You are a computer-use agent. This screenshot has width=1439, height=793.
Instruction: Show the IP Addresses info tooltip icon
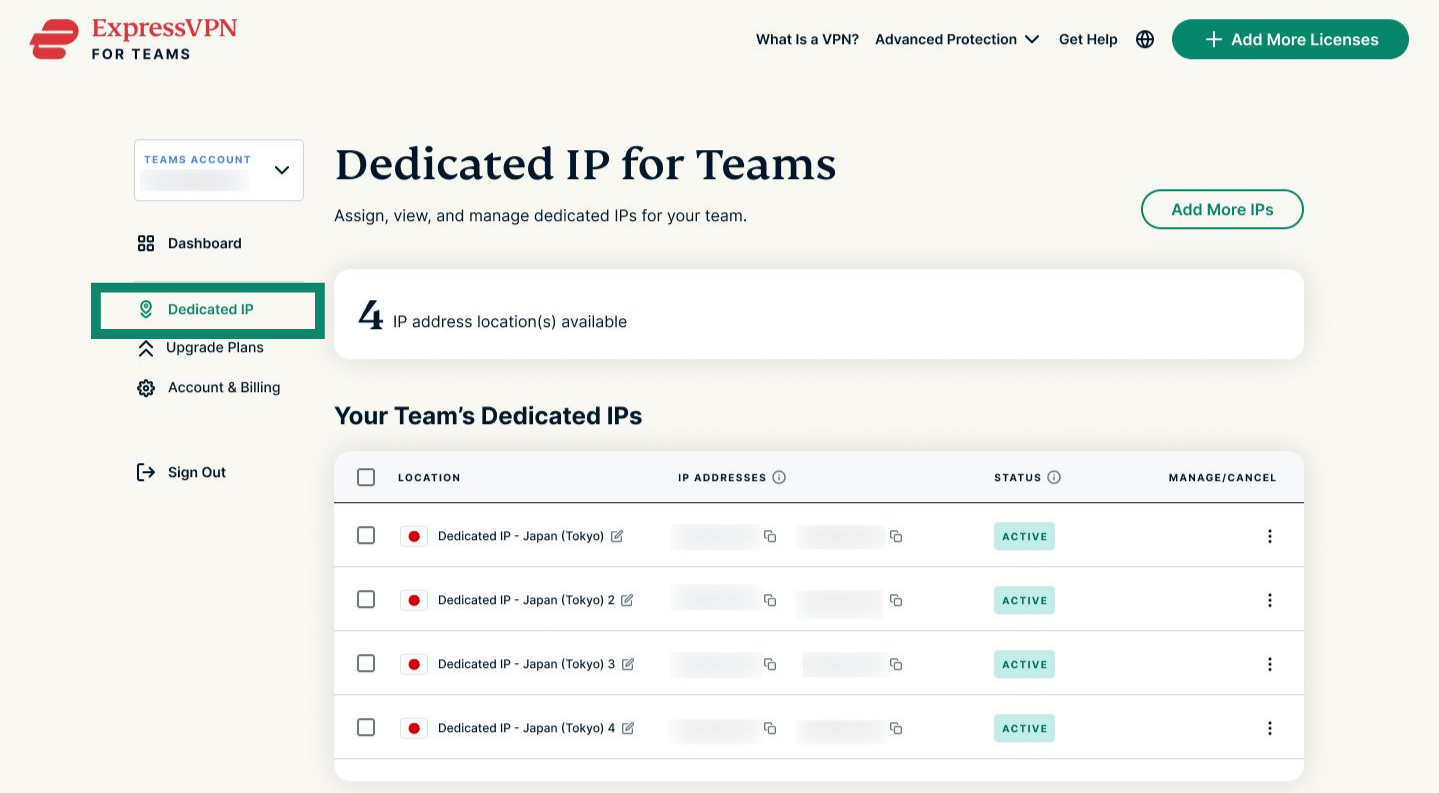(779, 477)
